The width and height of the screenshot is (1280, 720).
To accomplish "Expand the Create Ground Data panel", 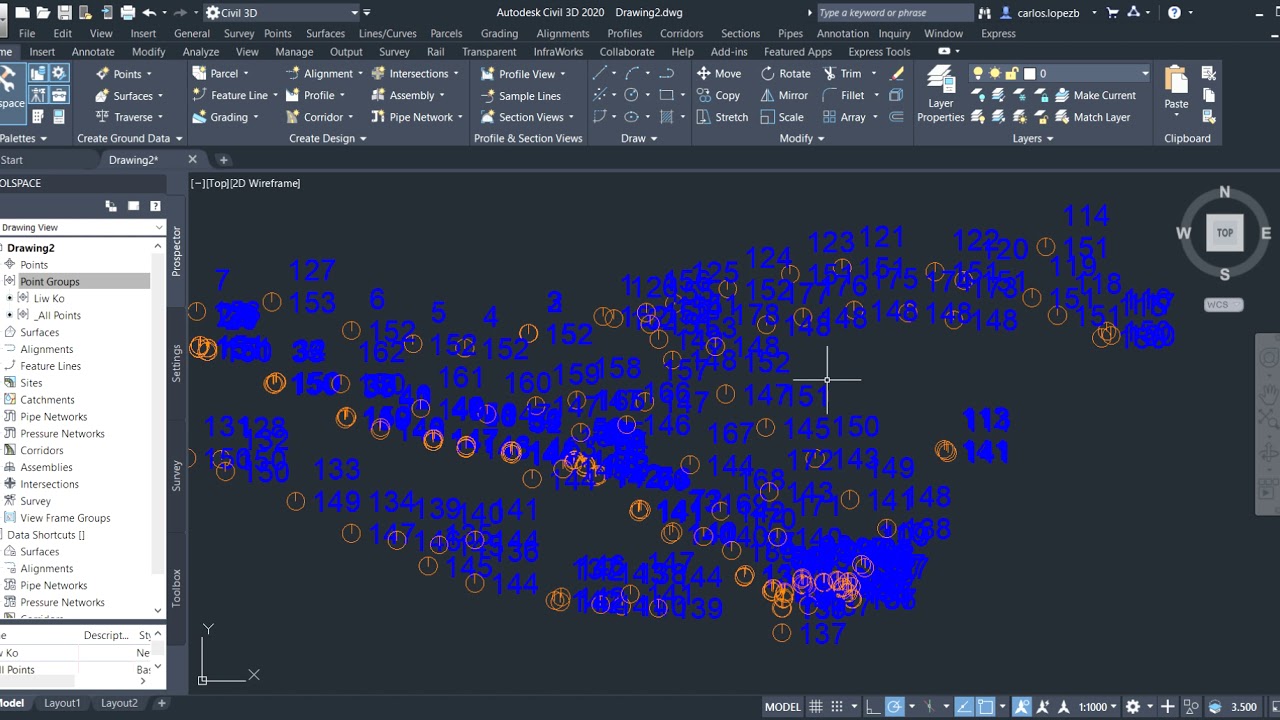I will (x=130, y=138).
